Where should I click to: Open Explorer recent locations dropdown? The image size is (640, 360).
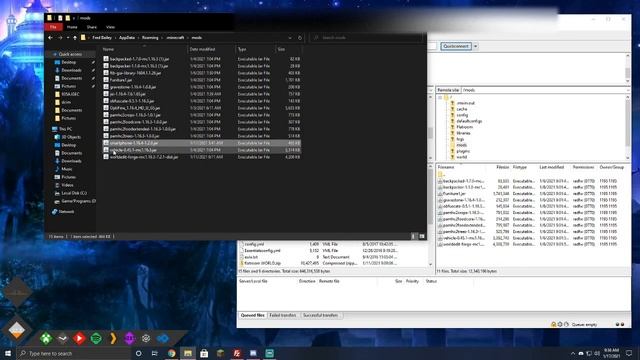tap(68, 38)
